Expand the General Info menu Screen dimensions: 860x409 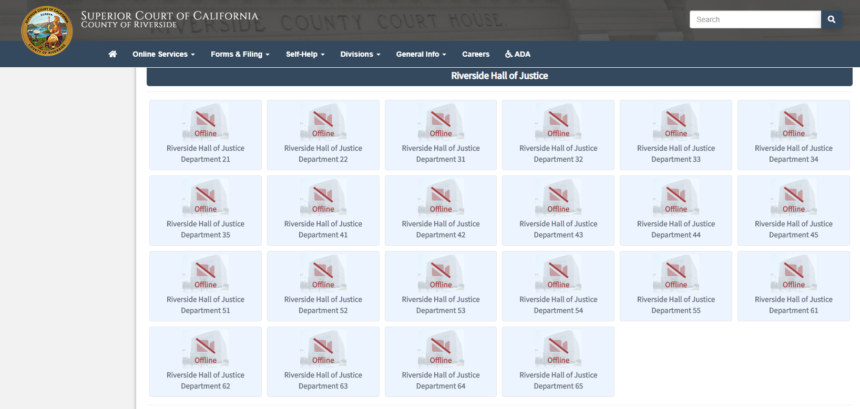(421, 54)
